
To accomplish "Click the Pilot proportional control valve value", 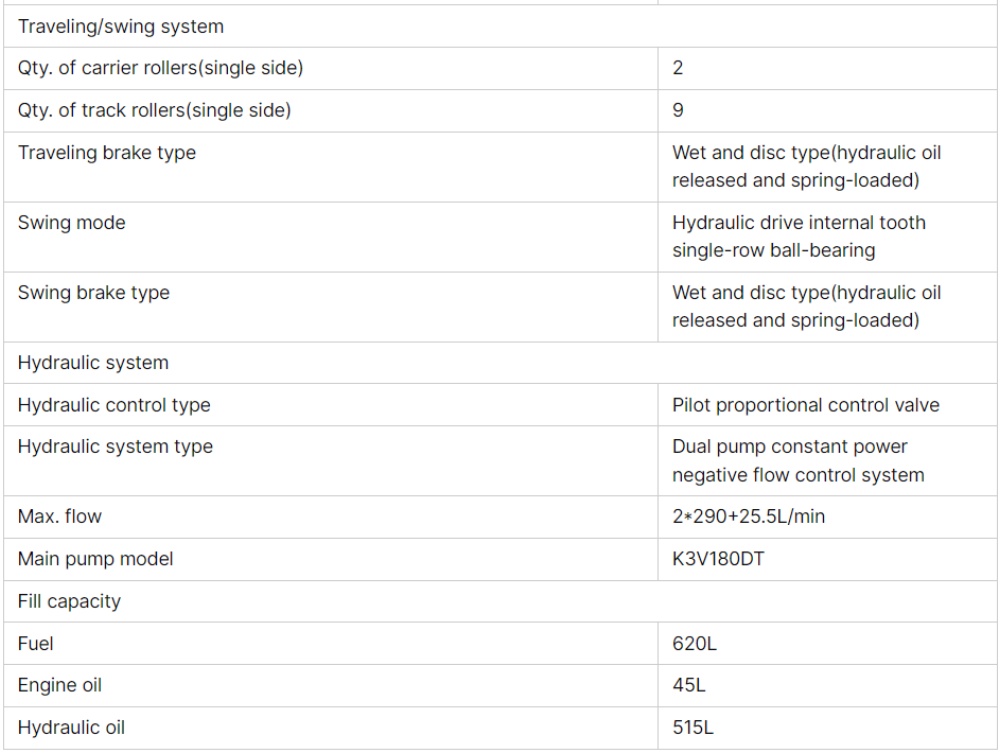I will click(805, 405).
